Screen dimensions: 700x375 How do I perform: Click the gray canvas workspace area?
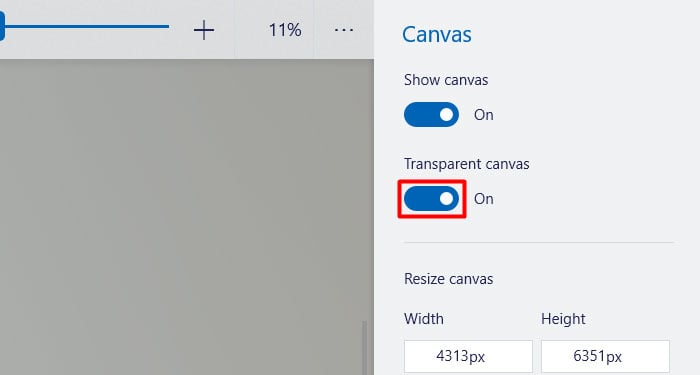(183, 214)
